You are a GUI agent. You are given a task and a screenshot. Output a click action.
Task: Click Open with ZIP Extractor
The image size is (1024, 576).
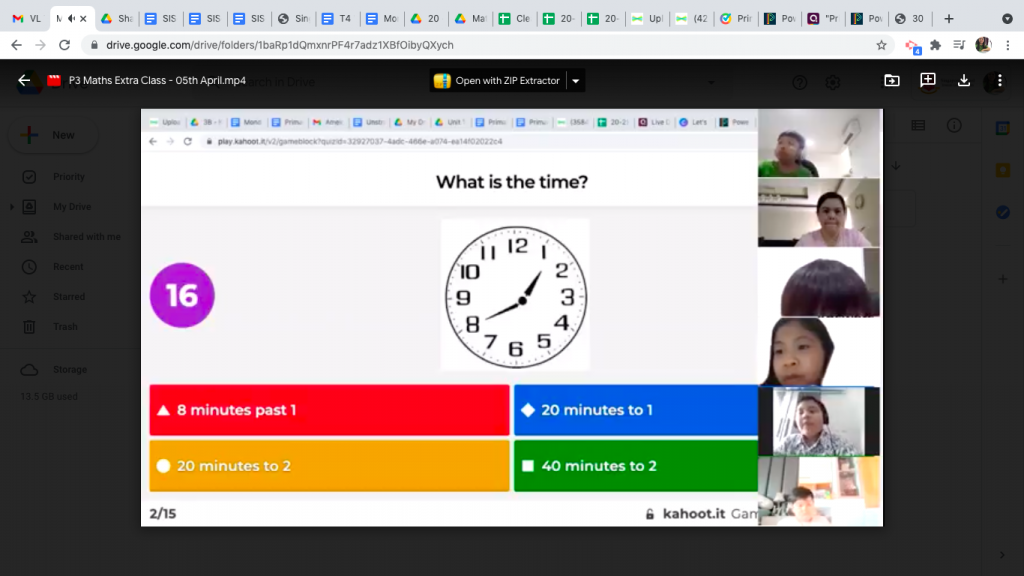pyautogui.click(x=497, y=81)
